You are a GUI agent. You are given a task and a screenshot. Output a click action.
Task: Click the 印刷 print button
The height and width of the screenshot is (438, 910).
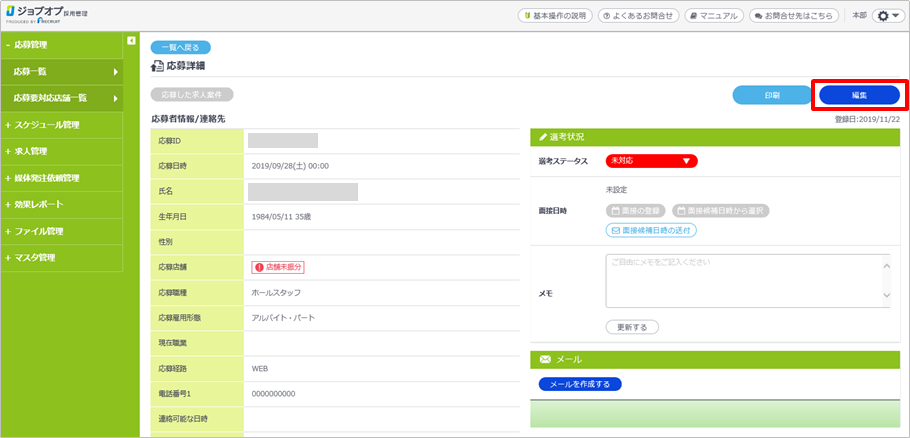[x=772, y=95]
